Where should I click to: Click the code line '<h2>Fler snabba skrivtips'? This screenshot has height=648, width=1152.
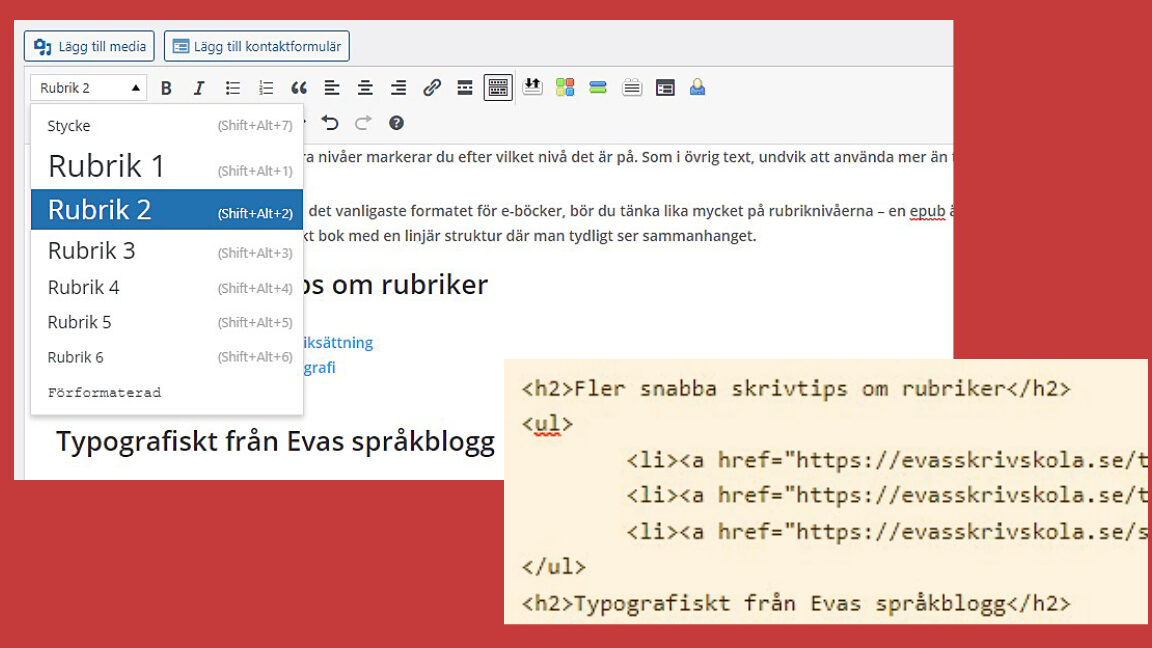click(796, 389)
